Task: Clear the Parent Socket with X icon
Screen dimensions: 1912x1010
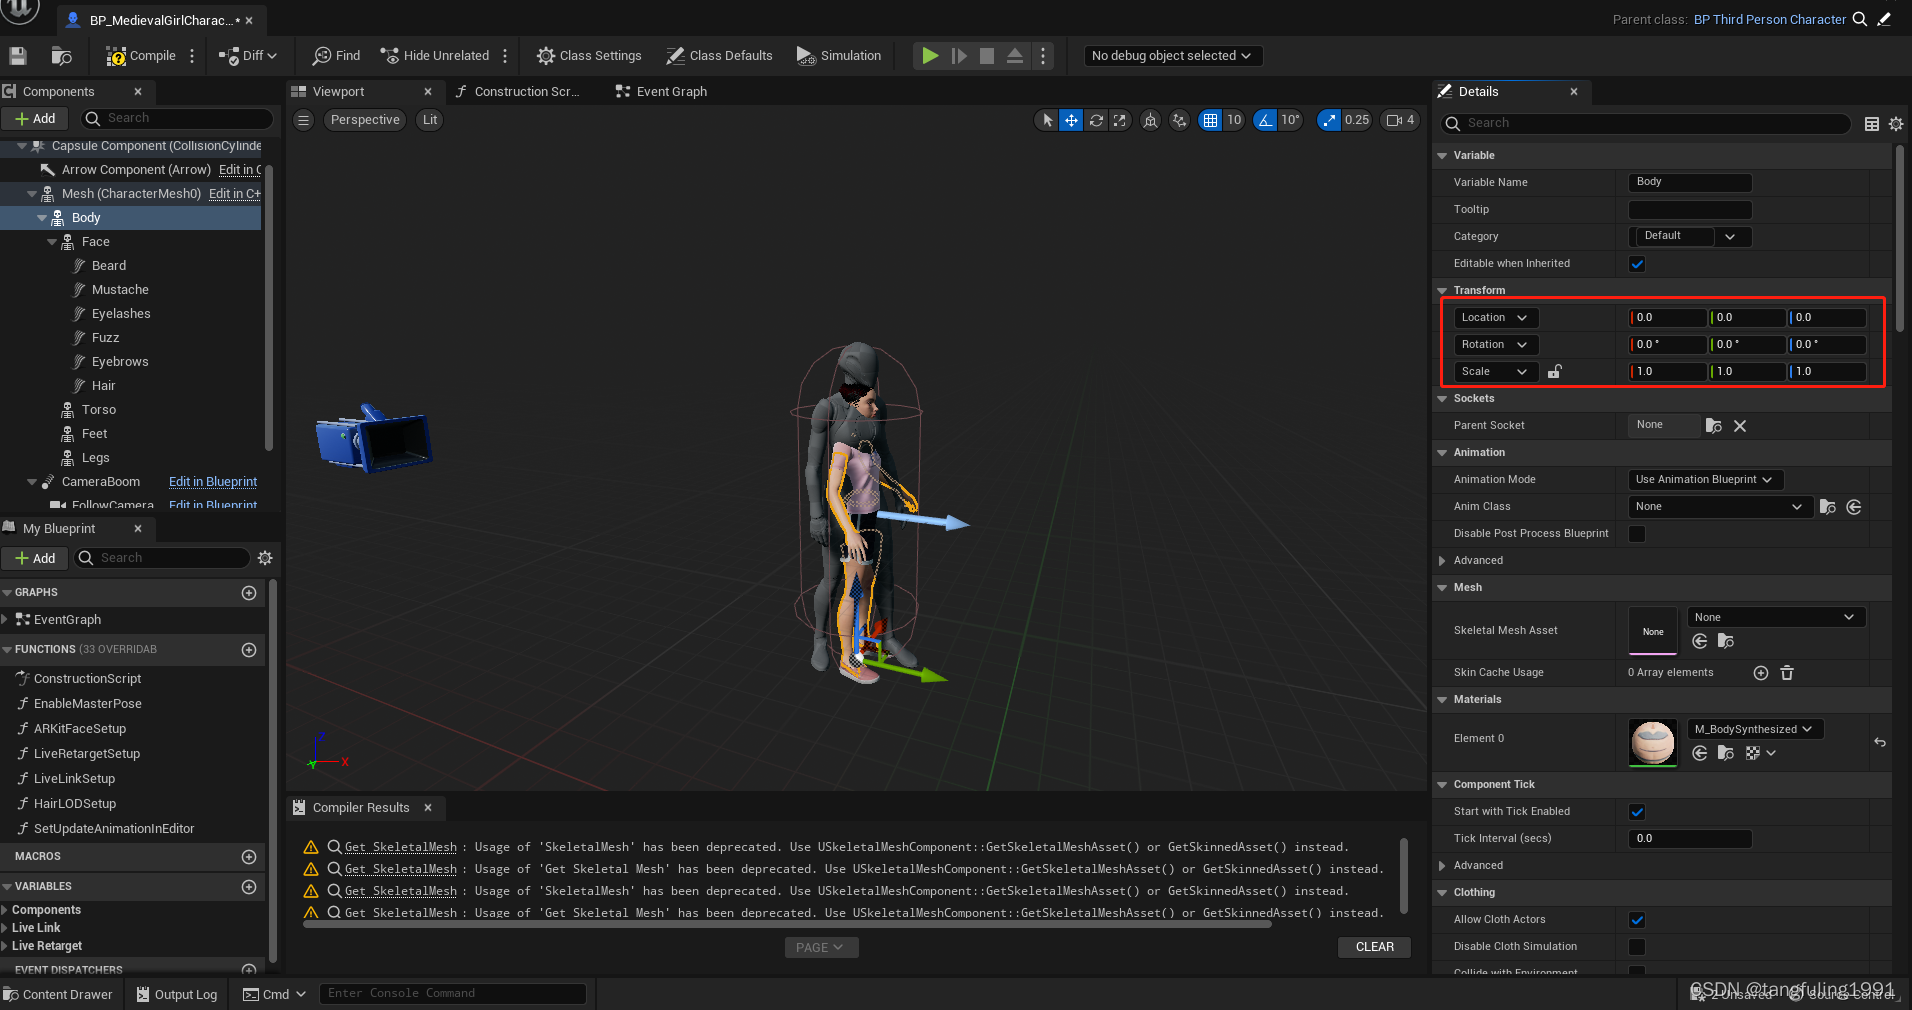Action: [1740, 426]
